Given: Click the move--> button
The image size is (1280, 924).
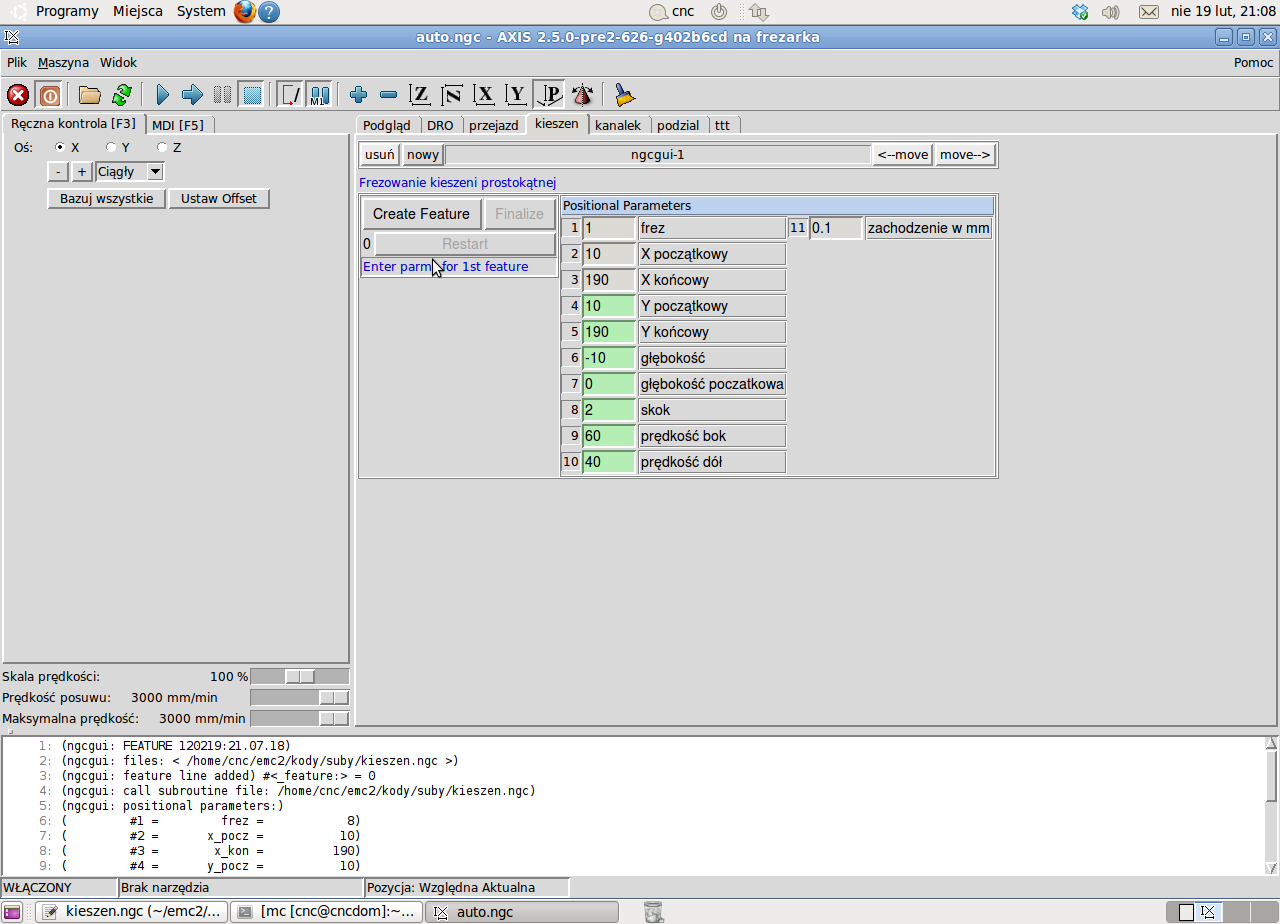Looking at the screenshot, I should pyautogui.click(x=965, y=155).
